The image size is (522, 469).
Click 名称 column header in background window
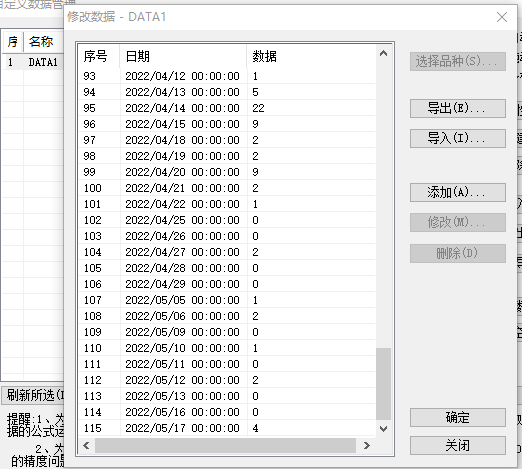[43, 42]
